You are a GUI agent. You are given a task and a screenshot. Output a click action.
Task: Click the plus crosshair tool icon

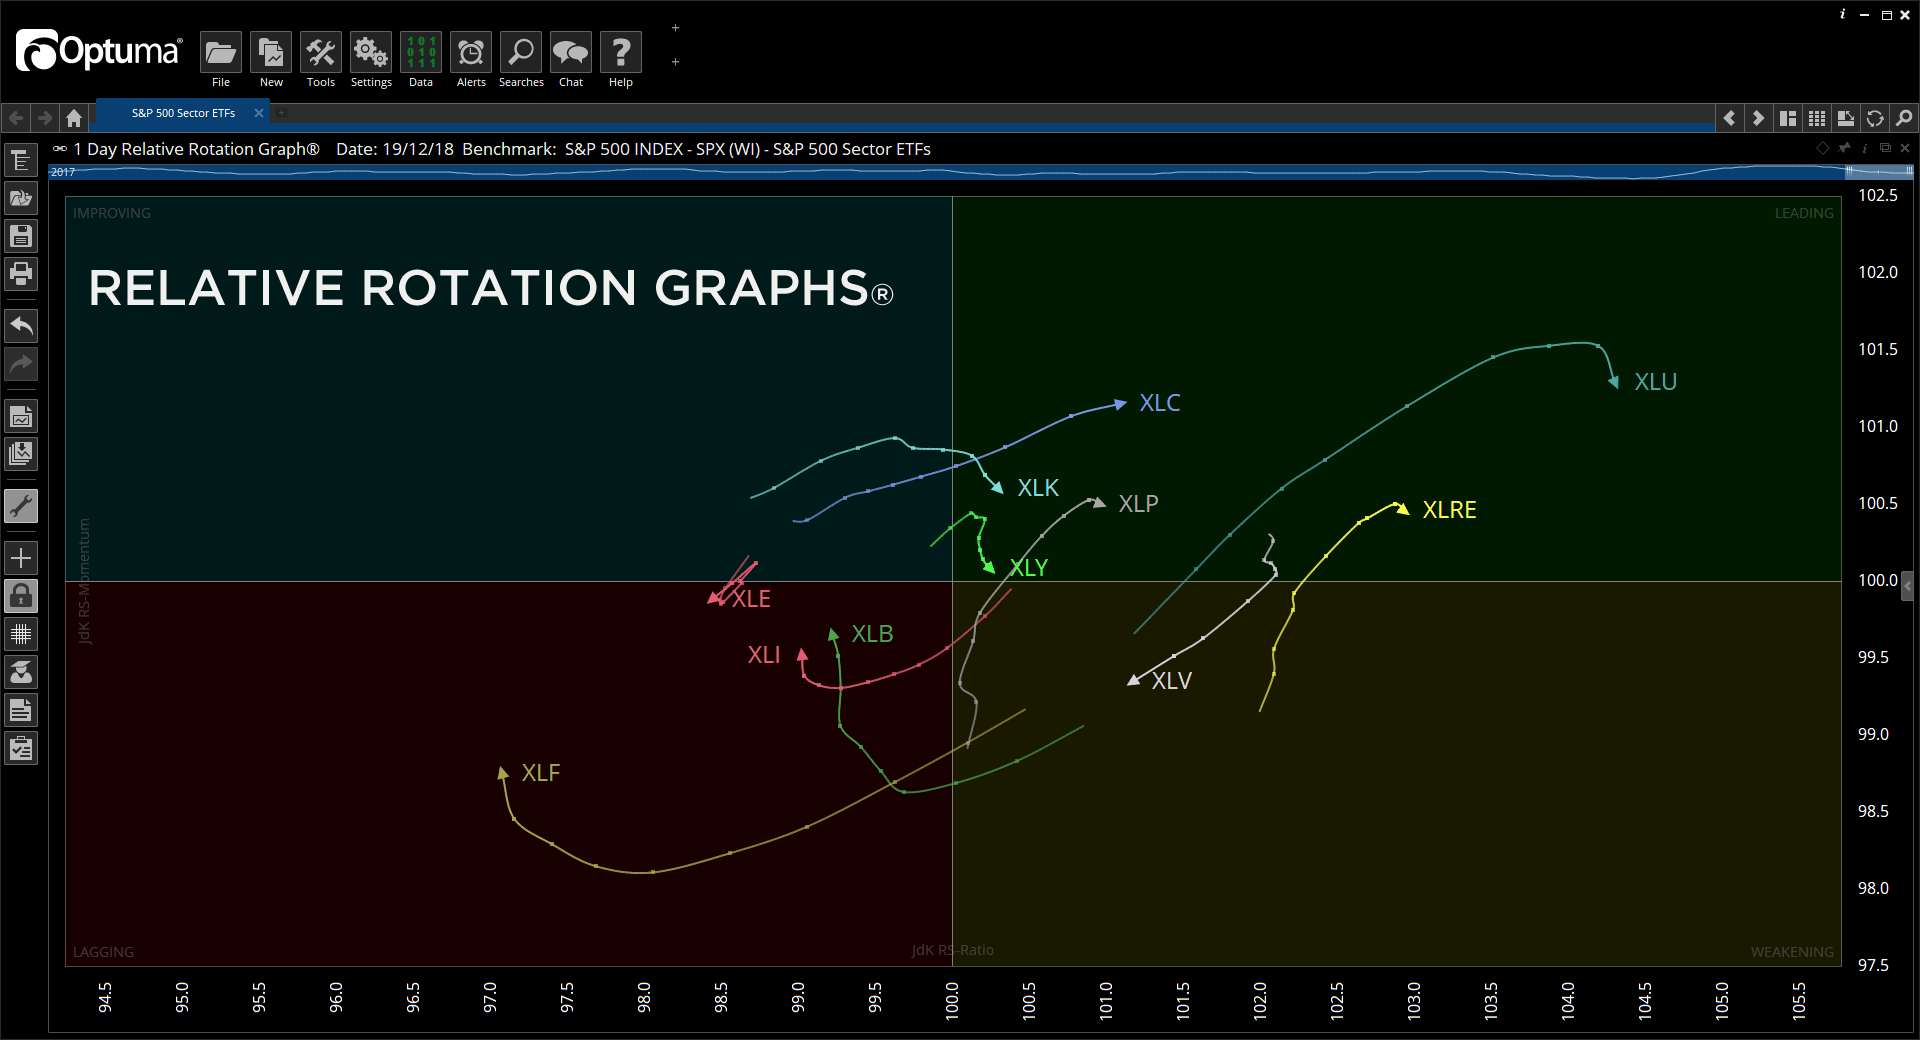21,558
